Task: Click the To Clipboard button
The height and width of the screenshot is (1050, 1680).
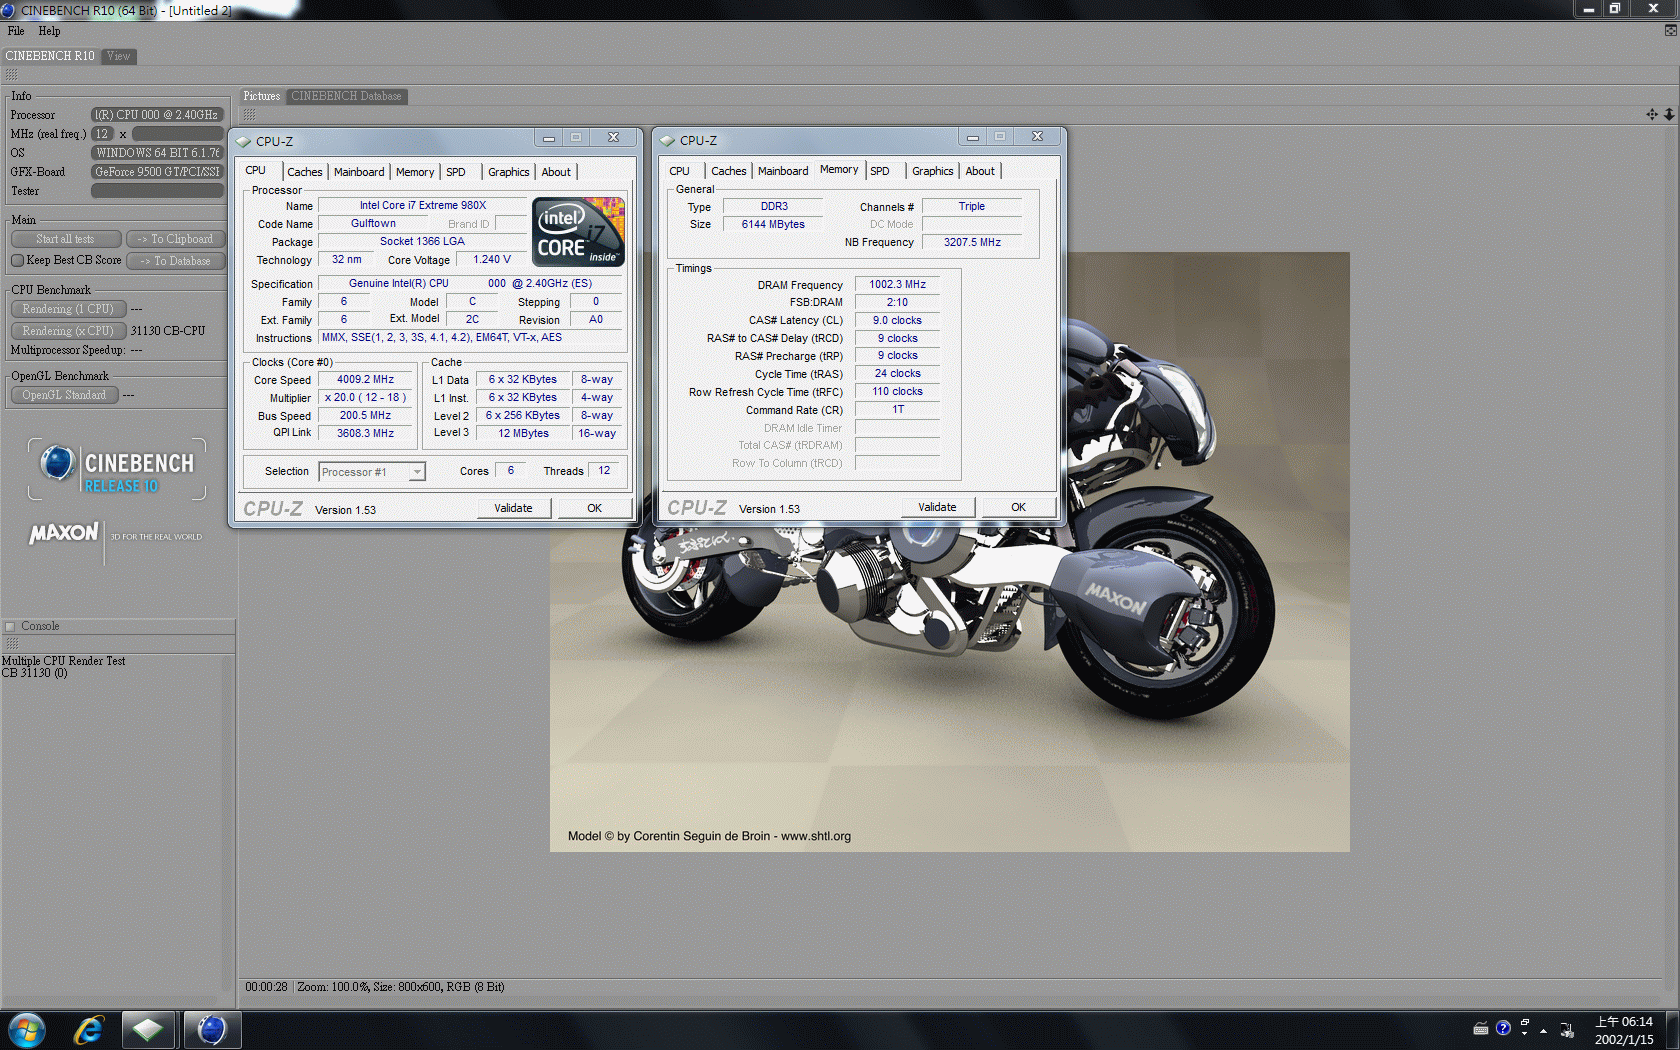Action: (175, 239)
